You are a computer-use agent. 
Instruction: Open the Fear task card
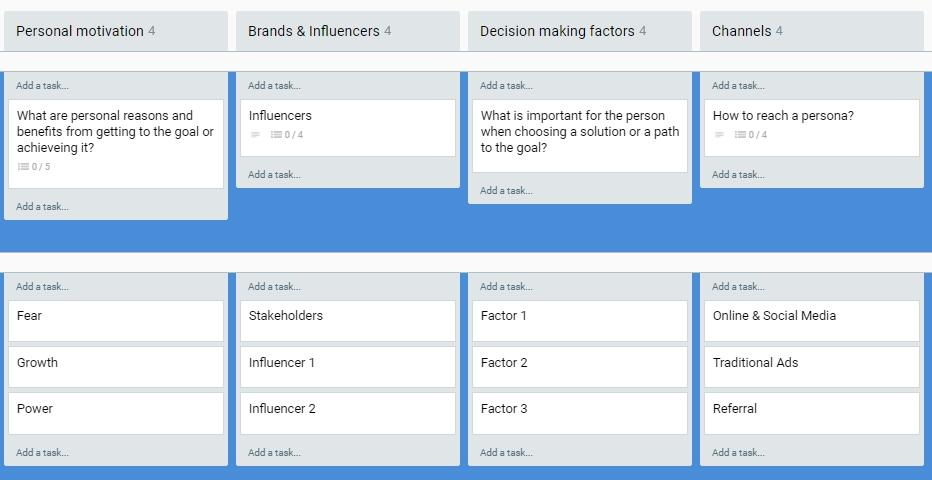pos(116,321)
